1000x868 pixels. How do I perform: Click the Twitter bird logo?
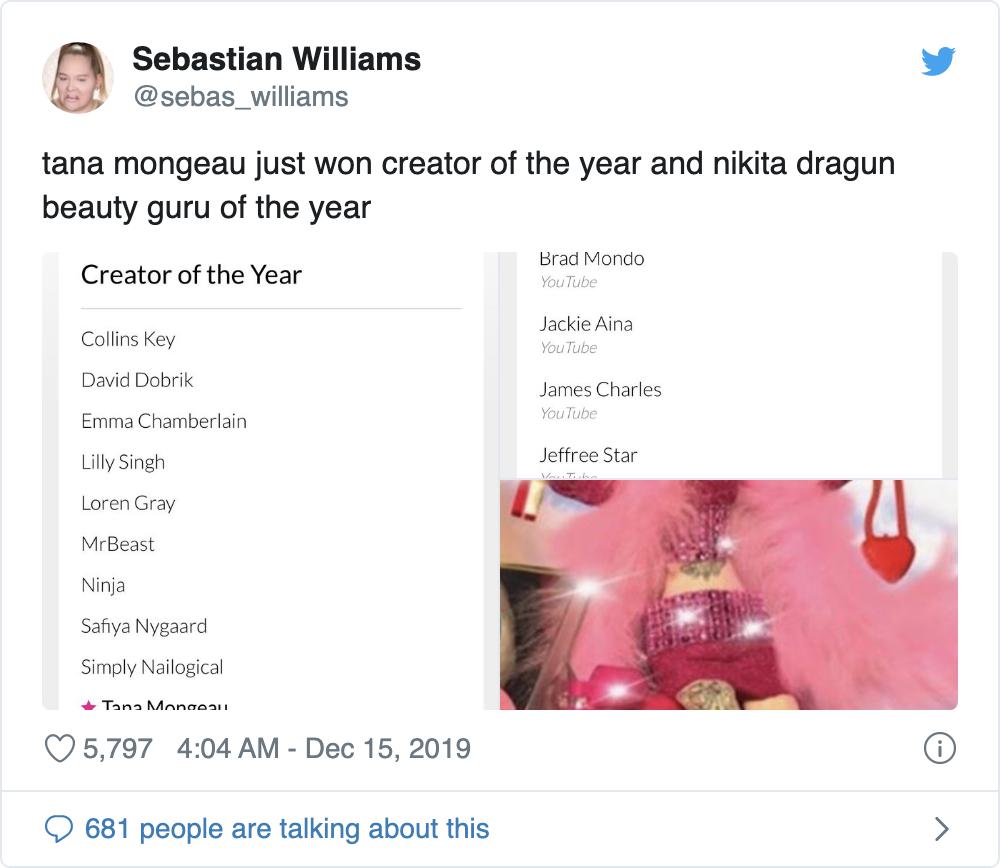(937, 62)
